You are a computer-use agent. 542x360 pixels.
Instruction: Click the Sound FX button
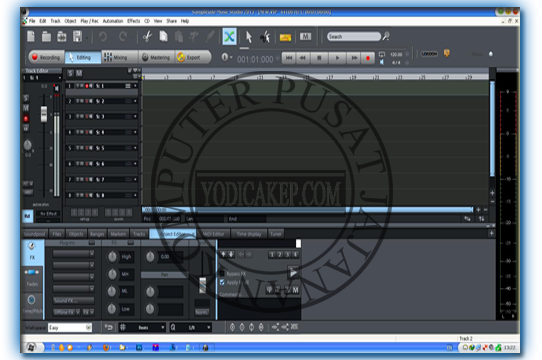(73, 301)
